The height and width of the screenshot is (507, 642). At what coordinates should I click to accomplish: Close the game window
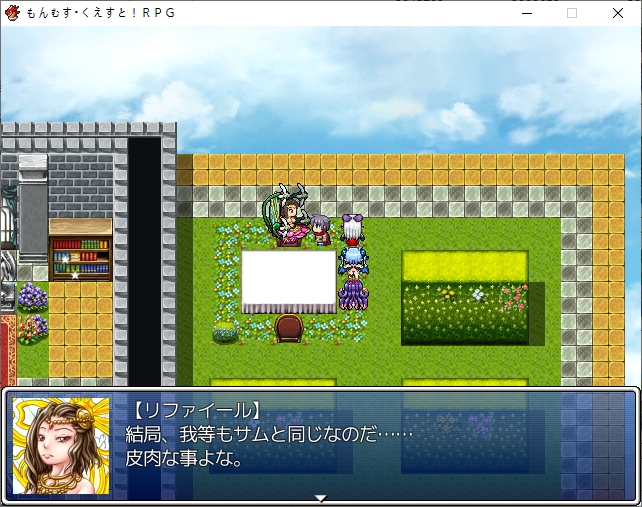tap(618, 13)
